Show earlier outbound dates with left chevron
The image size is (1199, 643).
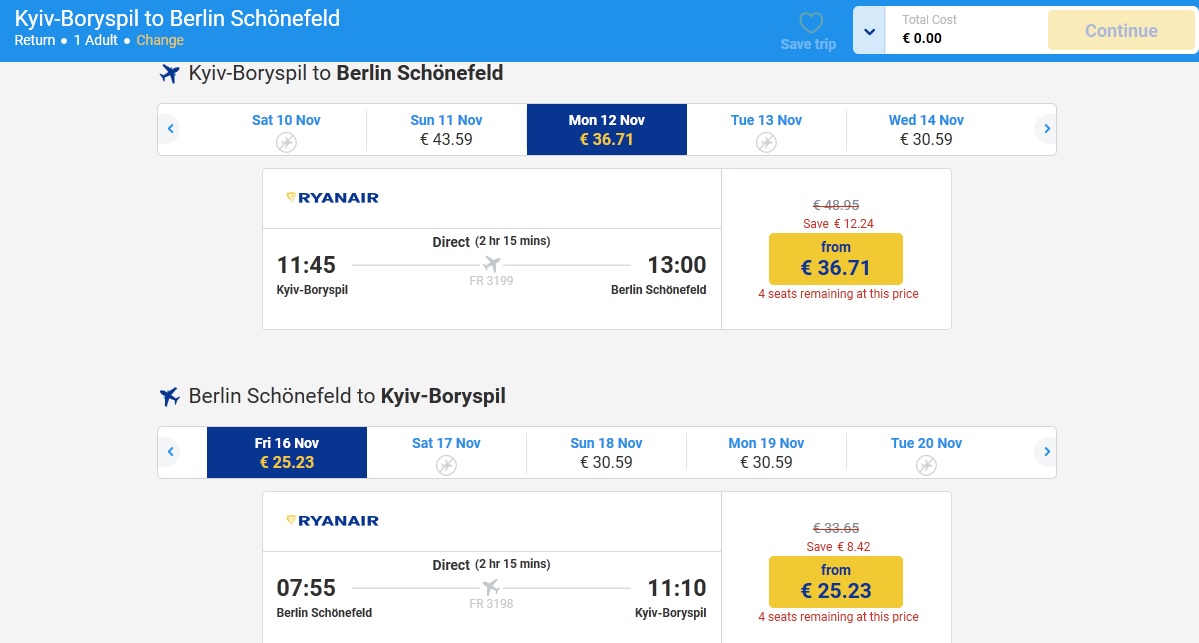tap(171, 129)
